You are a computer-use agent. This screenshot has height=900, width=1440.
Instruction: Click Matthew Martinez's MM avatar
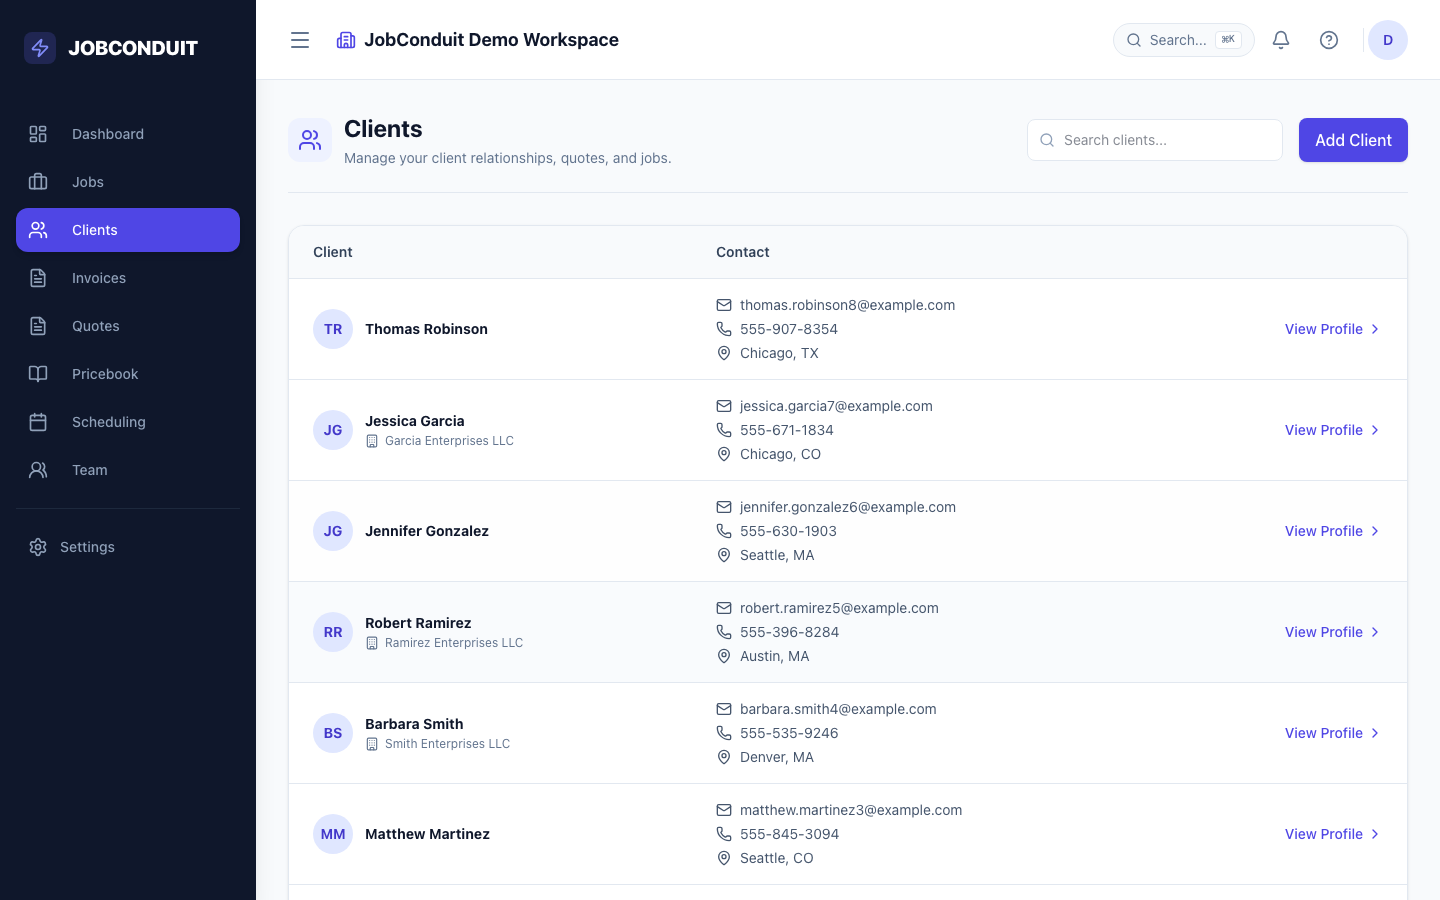tap(333, 834)
